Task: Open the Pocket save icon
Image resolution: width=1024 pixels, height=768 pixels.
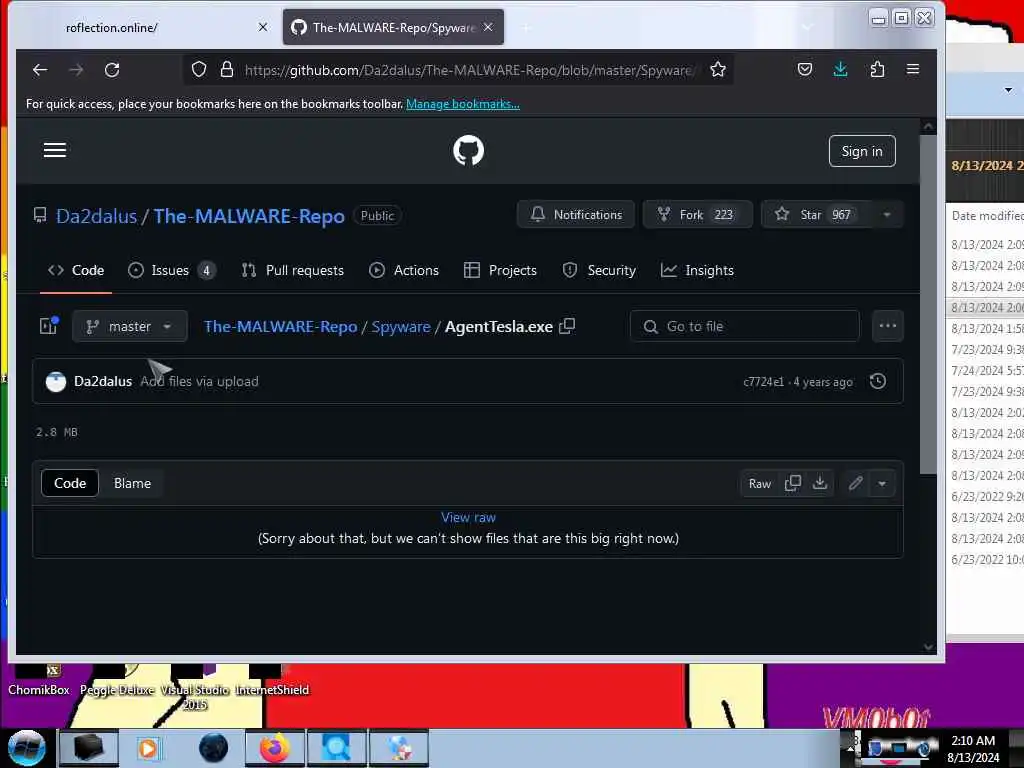Action: (805, 69)
